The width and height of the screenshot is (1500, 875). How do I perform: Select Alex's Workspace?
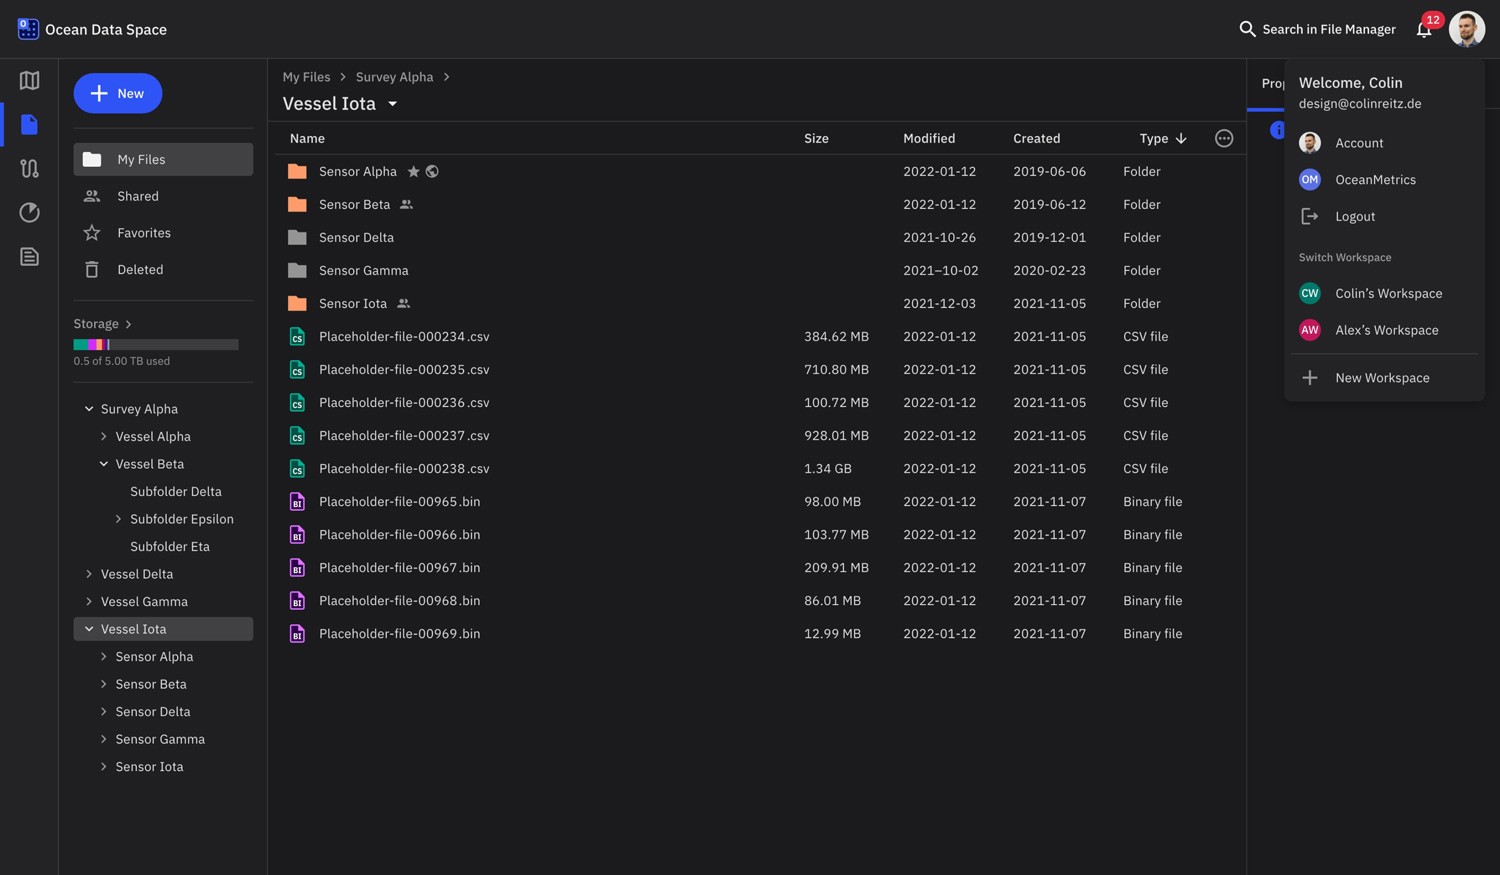point(1386,330)
